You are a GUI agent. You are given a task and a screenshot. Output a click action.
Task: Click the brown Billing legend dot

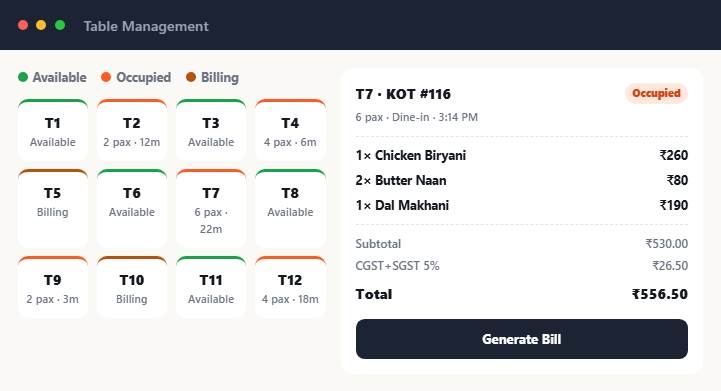(x=191, y=77)
